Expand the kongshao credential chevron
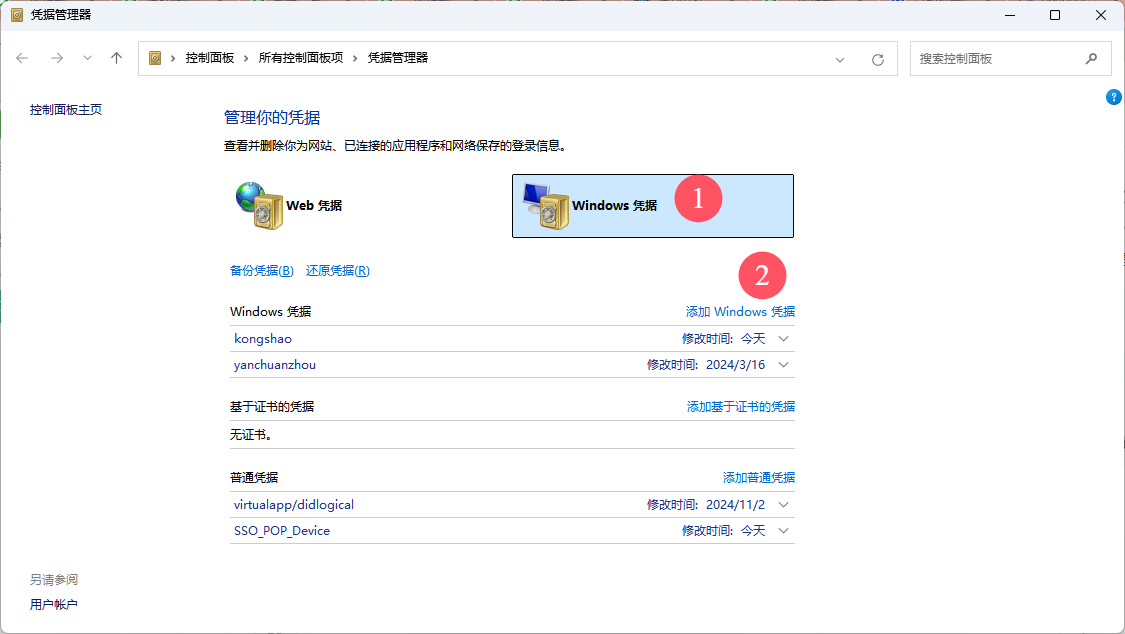Viewport: 1125px width, 634px height. pyautogui.click(x=783, y=339)
